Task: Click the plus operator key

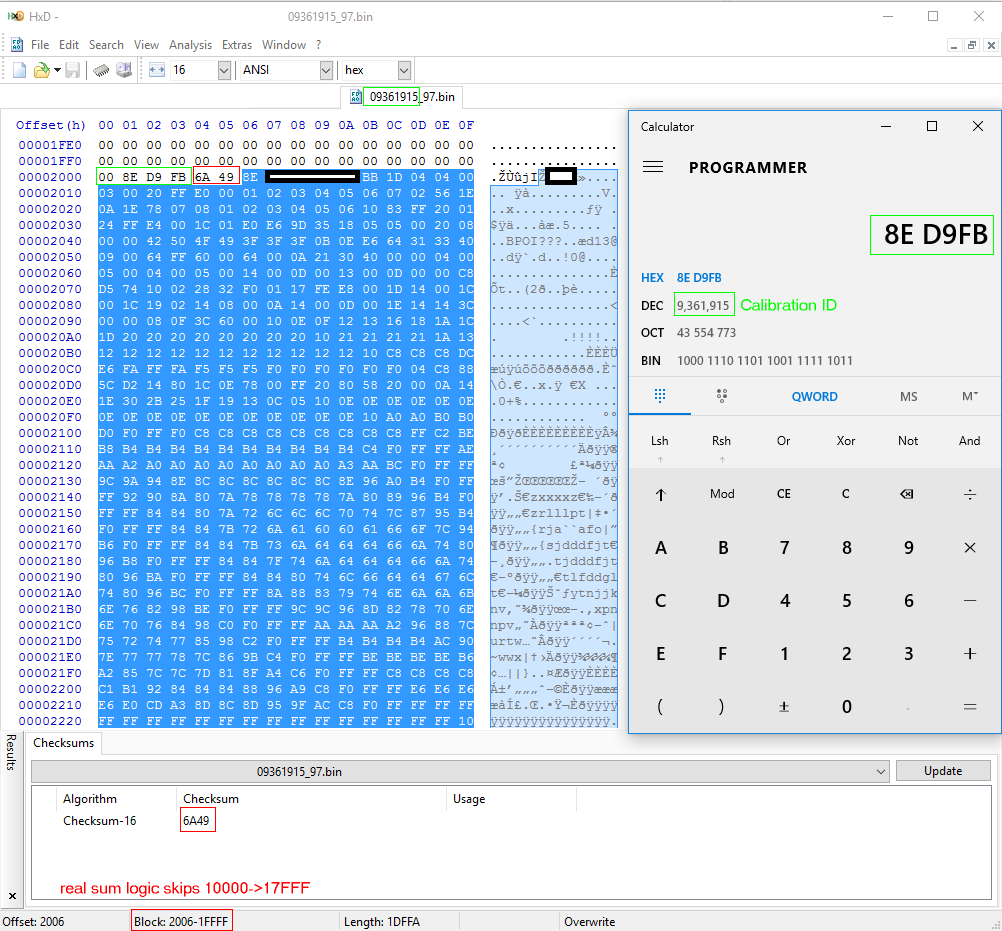Action: (969, 653)
